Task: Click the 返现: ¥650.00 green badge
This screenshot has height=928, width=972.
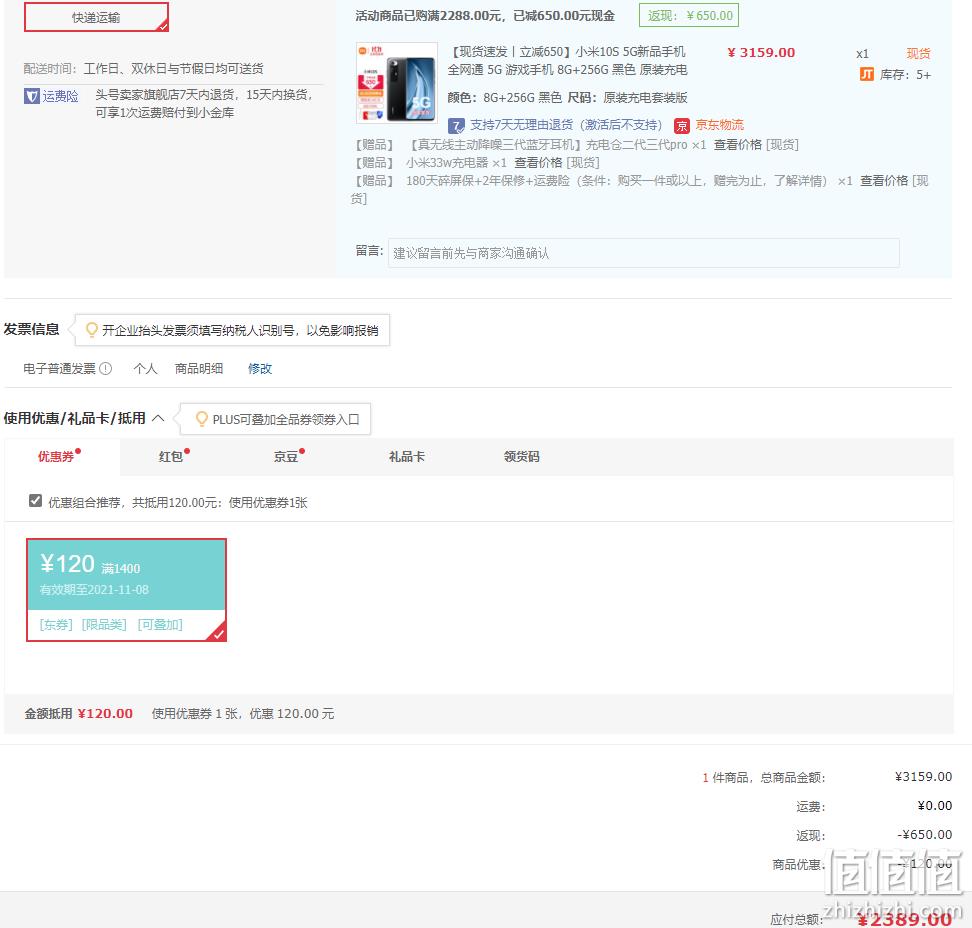Action: [x=689, y=15]
